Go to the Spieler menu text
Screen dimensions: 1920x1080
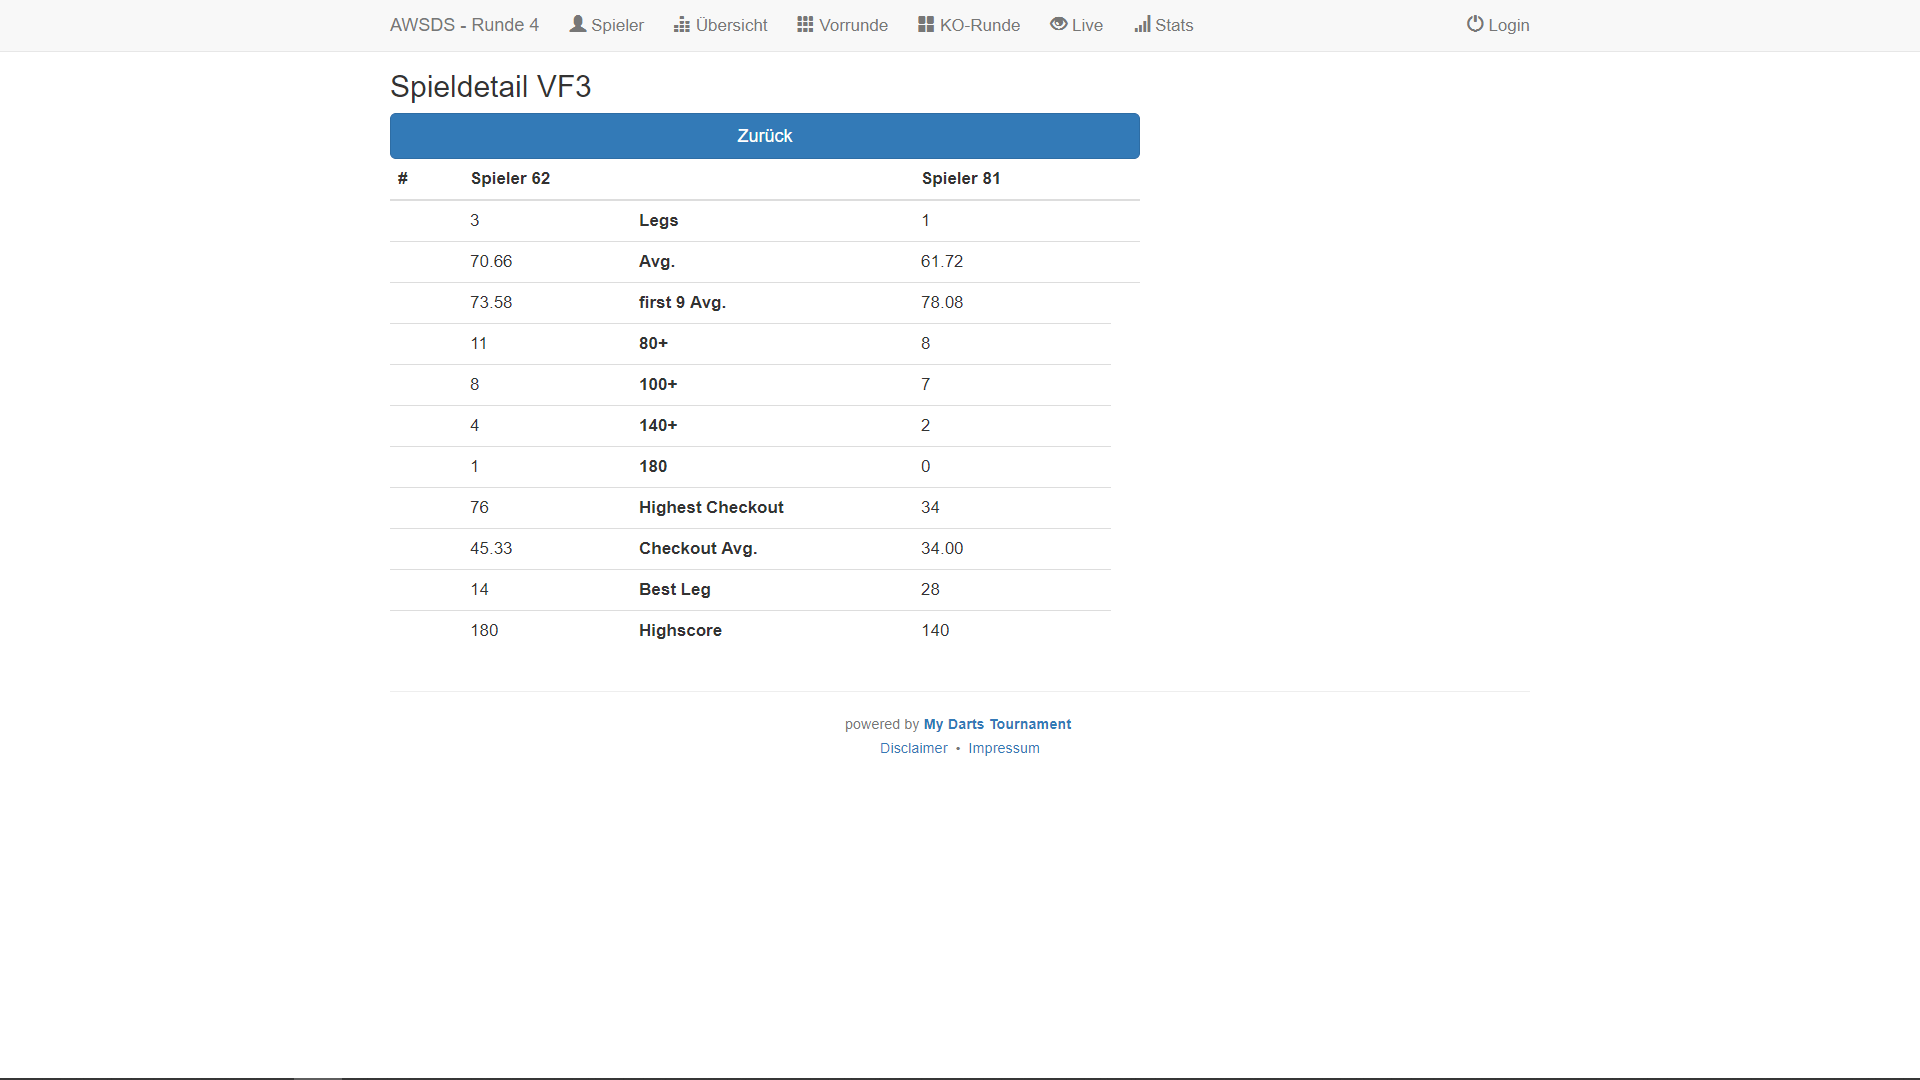click(617, 25)
